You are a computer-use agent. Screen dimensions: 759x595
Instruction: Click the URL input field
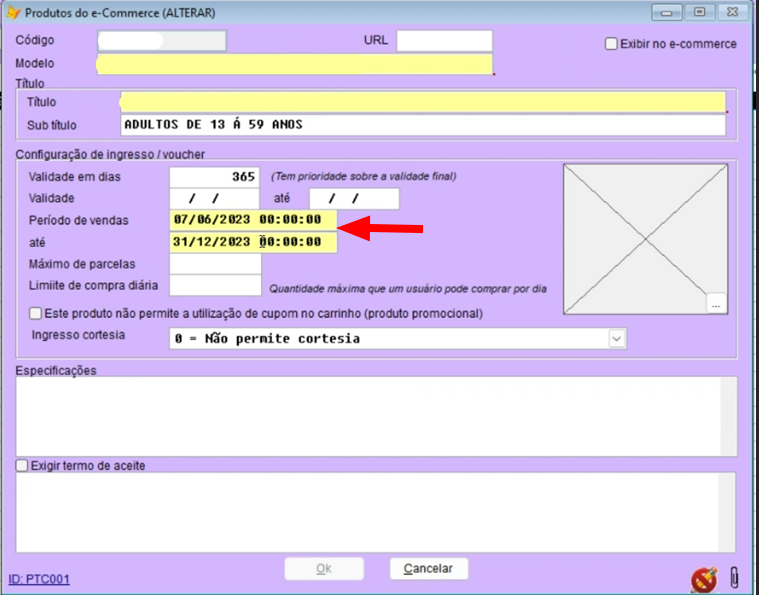(x=444, y=41)
